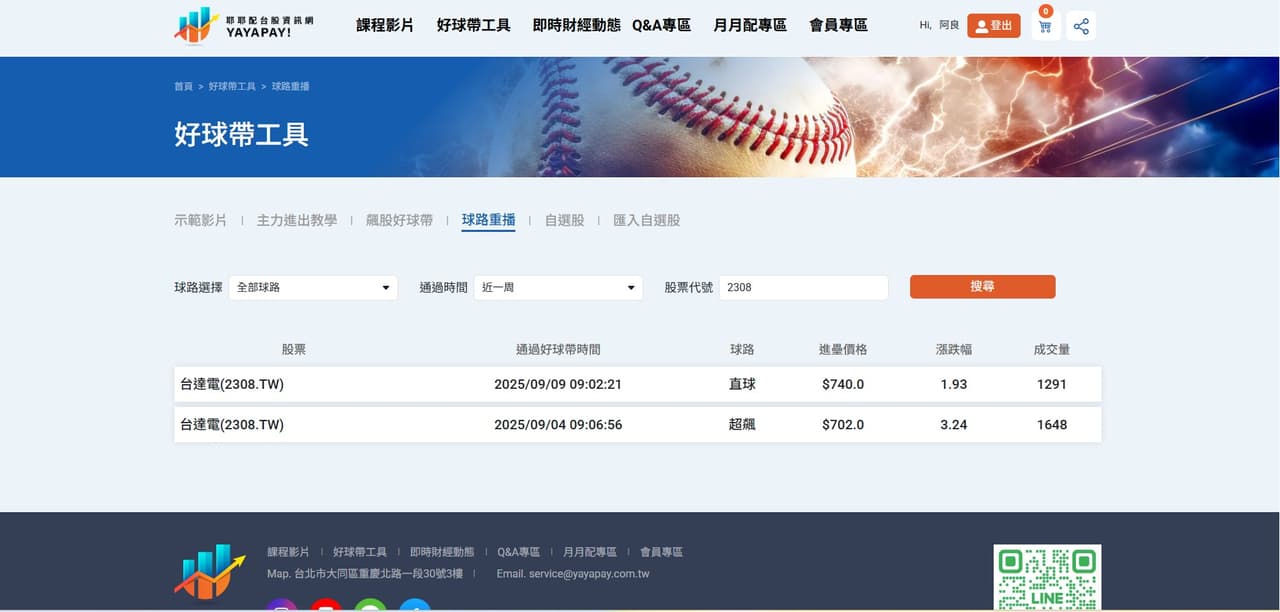Image resolution: width=1280 pixels, height=612 pixels.
Task: Open the LINE QR code image
Action: [x=1047, y=578]
